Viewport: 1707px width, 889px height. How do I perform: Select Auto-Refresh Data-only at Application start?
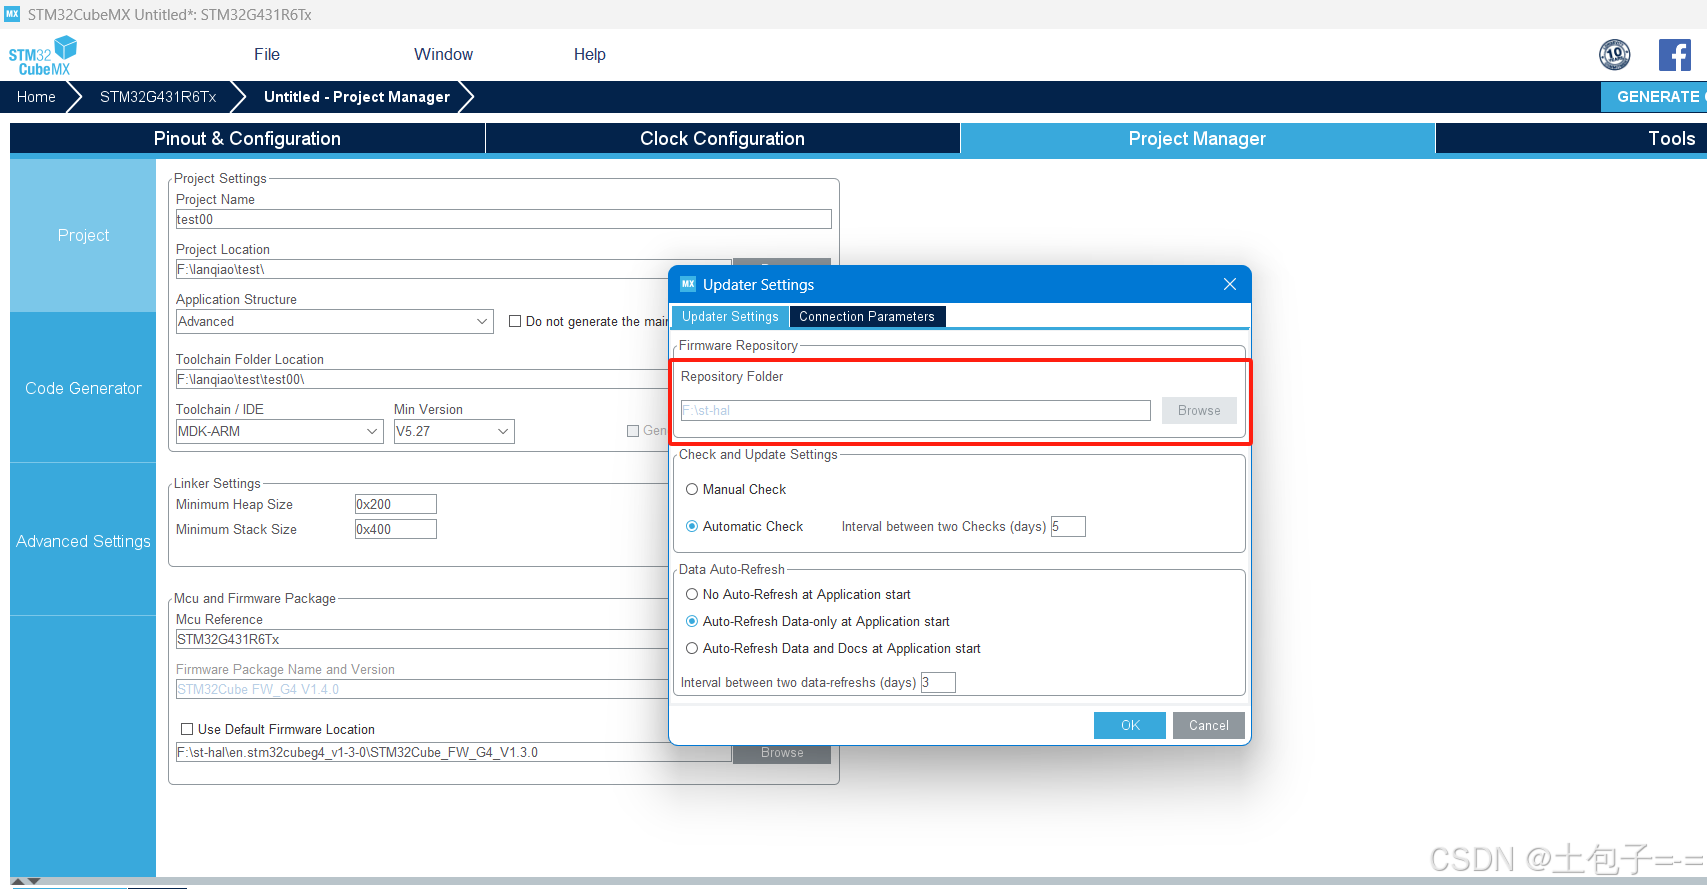pyautogui.click(x=692, y=621)
